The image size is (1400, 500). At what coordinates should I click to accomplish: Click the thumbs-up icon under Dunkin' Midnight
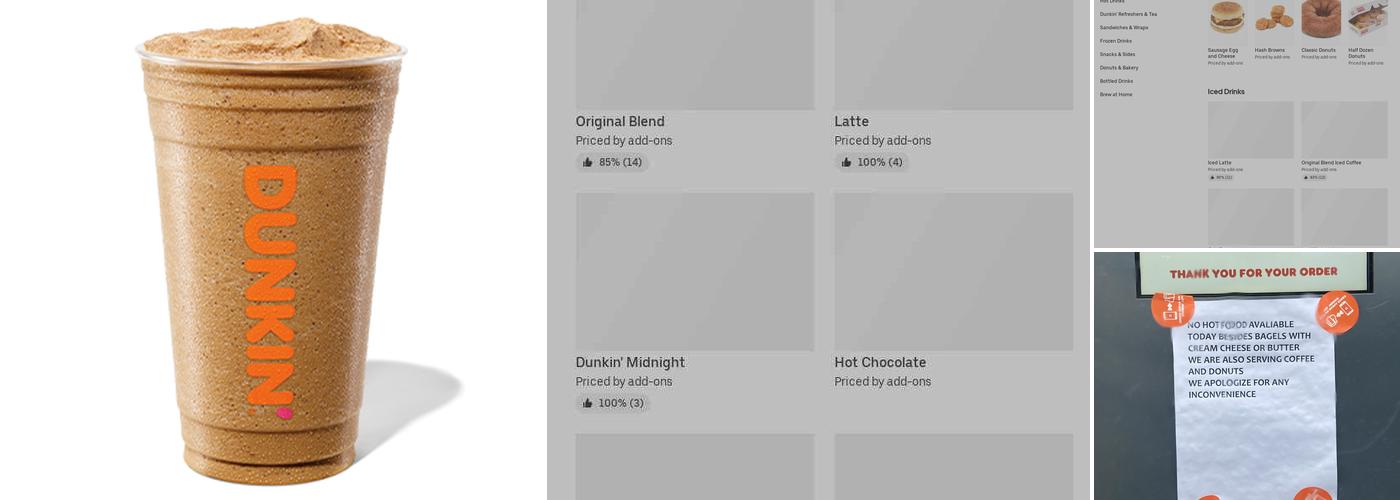pos(588,403)
